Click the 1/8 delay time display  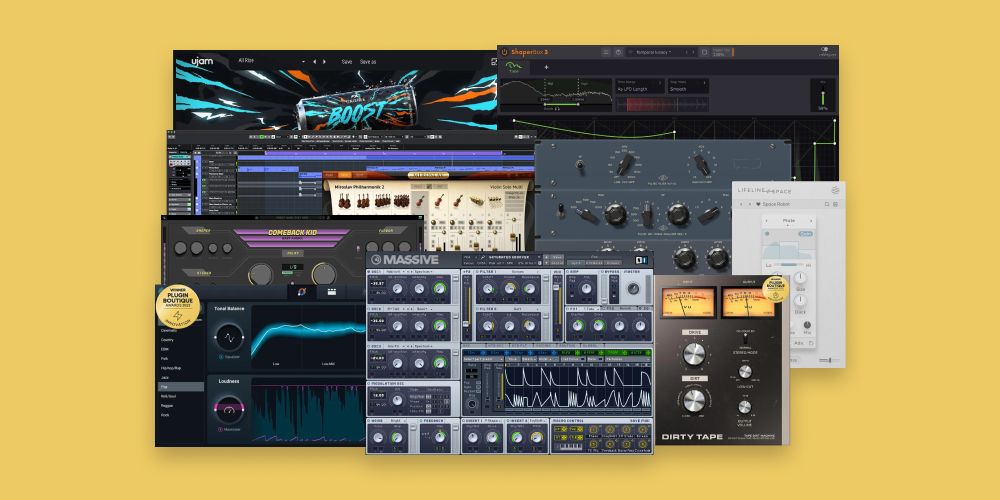pyautogui.click(x=293, y=267)
